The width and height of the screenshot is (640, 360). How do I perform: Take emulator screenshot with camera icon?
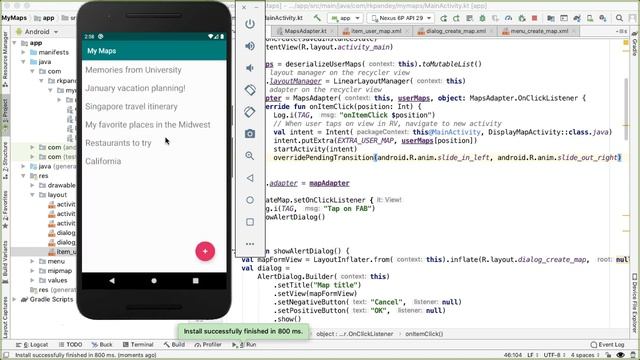click(250, 133)
